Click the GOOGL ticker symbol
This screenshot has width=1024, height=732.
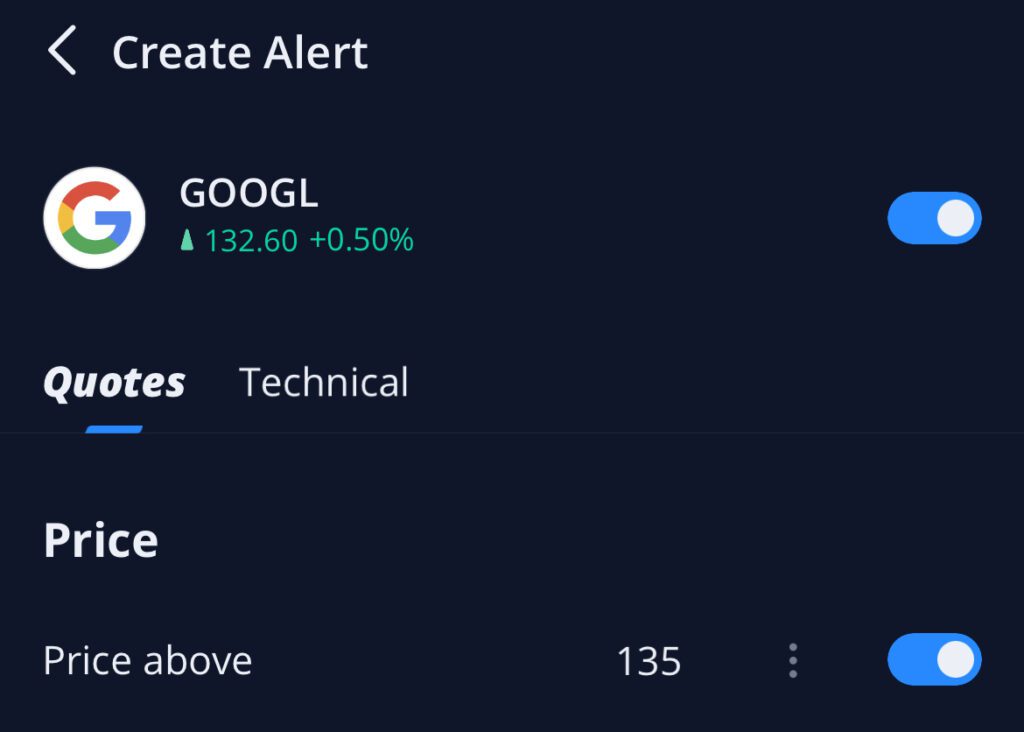[249, 193]
